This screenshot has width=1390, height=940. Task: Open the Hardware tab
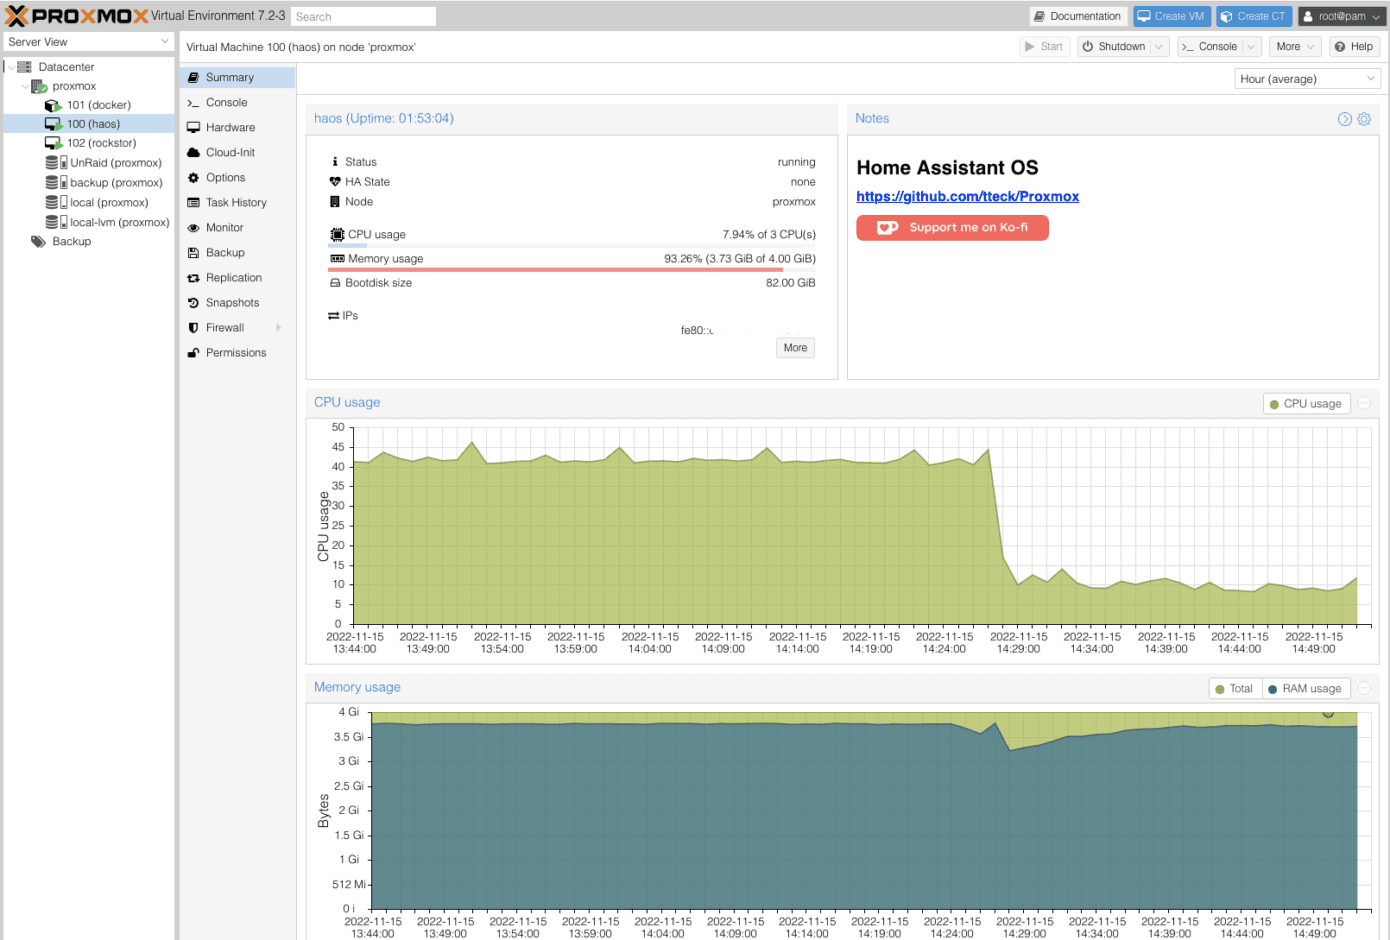tap(230, 128)
